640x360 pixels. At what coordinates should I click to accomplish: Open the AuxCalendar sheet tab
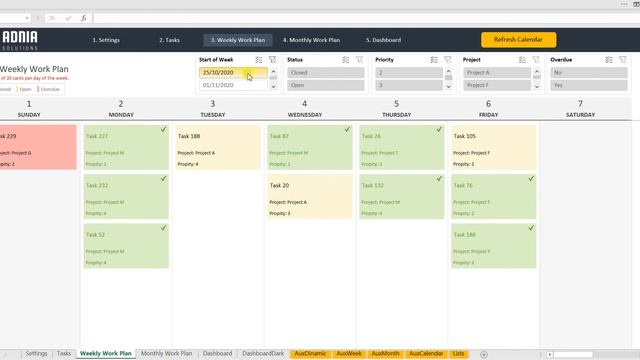pos(426,354)
